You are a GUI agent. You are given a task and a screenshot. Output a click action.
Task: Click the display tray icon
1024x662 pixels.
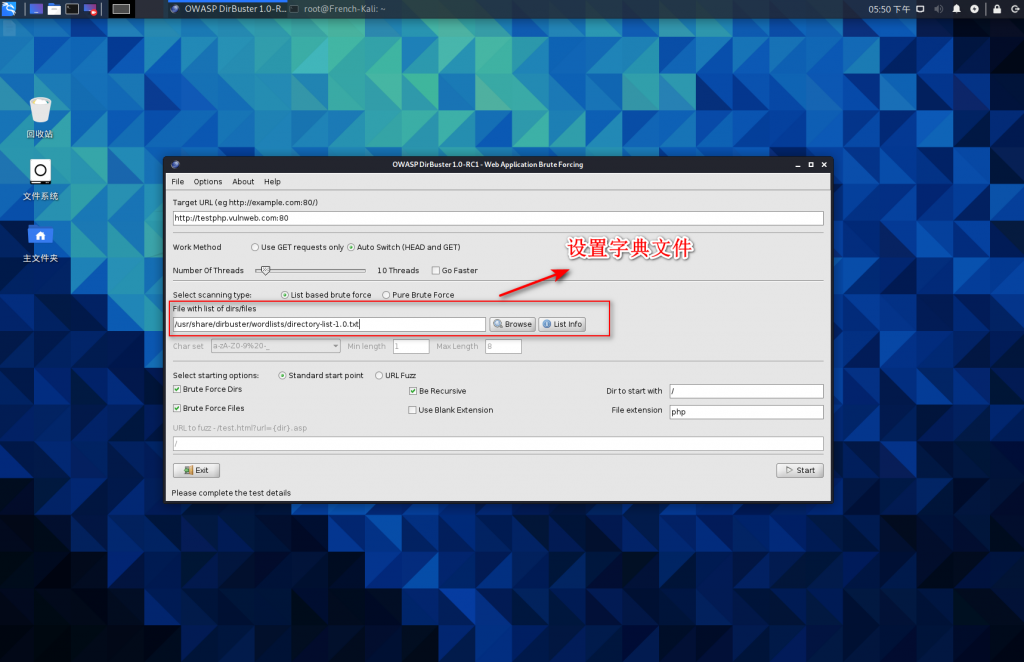click(920, 9)
